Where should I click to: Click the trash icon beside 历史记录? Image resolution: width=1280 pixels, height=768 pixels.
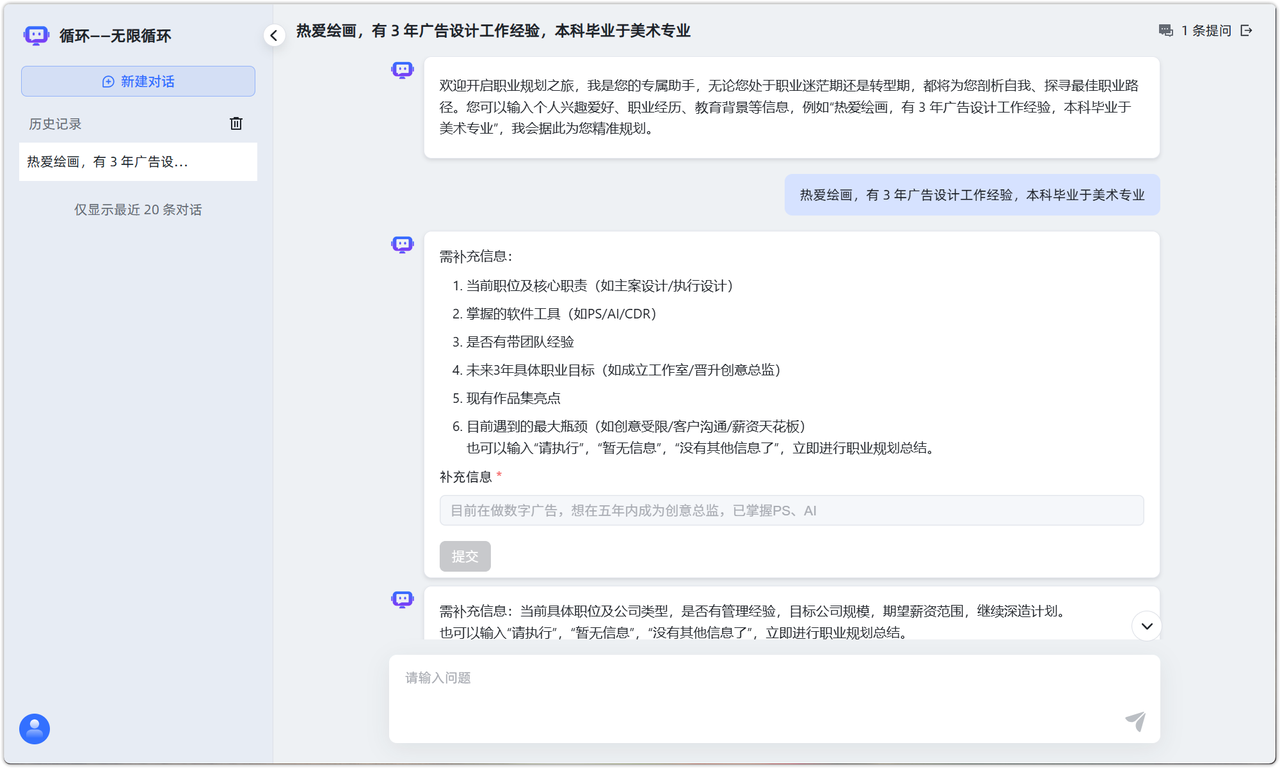pos(236,123)
